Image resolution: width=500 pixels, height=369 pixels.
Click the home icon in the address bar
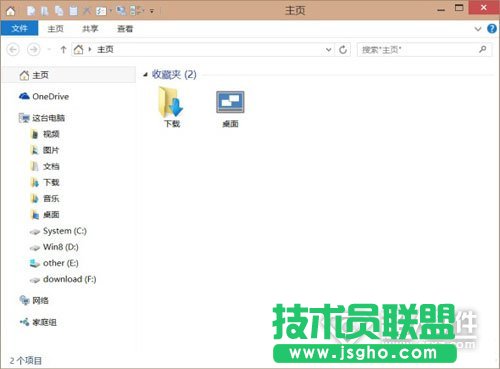tap(79, 50)
